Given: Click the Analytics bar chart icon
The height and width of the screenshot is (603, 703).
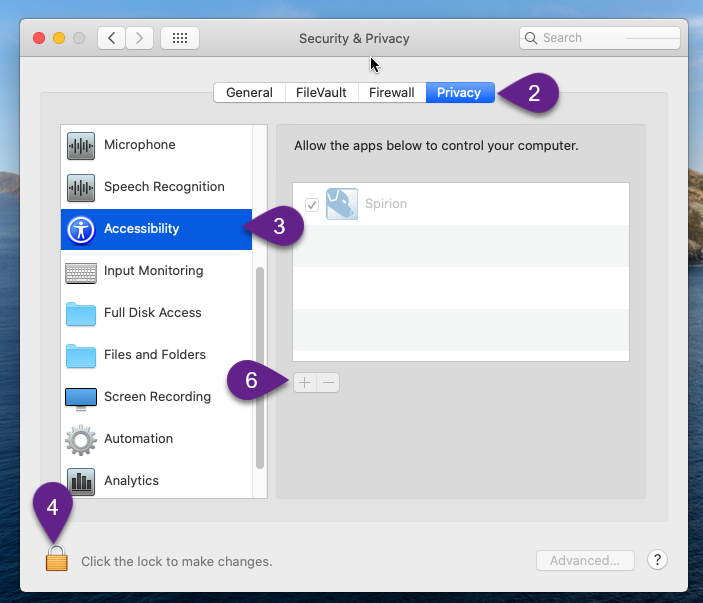Looking at the screenshot, I should pyautogui.click(x=81, y=482).
